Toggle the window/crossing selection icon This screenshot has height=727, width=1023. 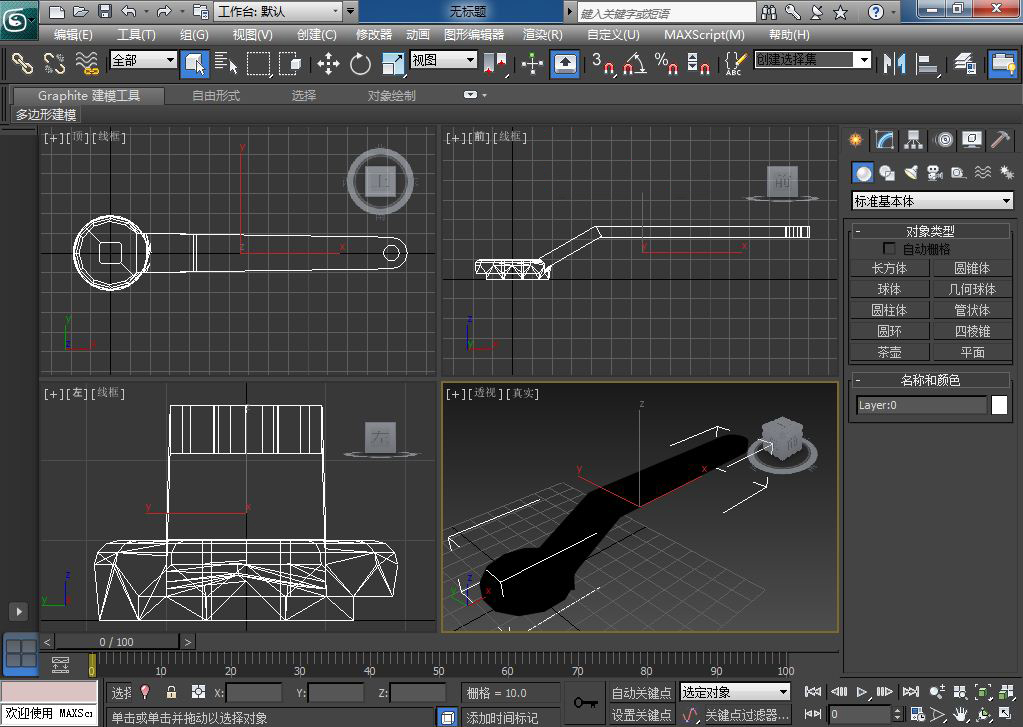pos(290,63)
